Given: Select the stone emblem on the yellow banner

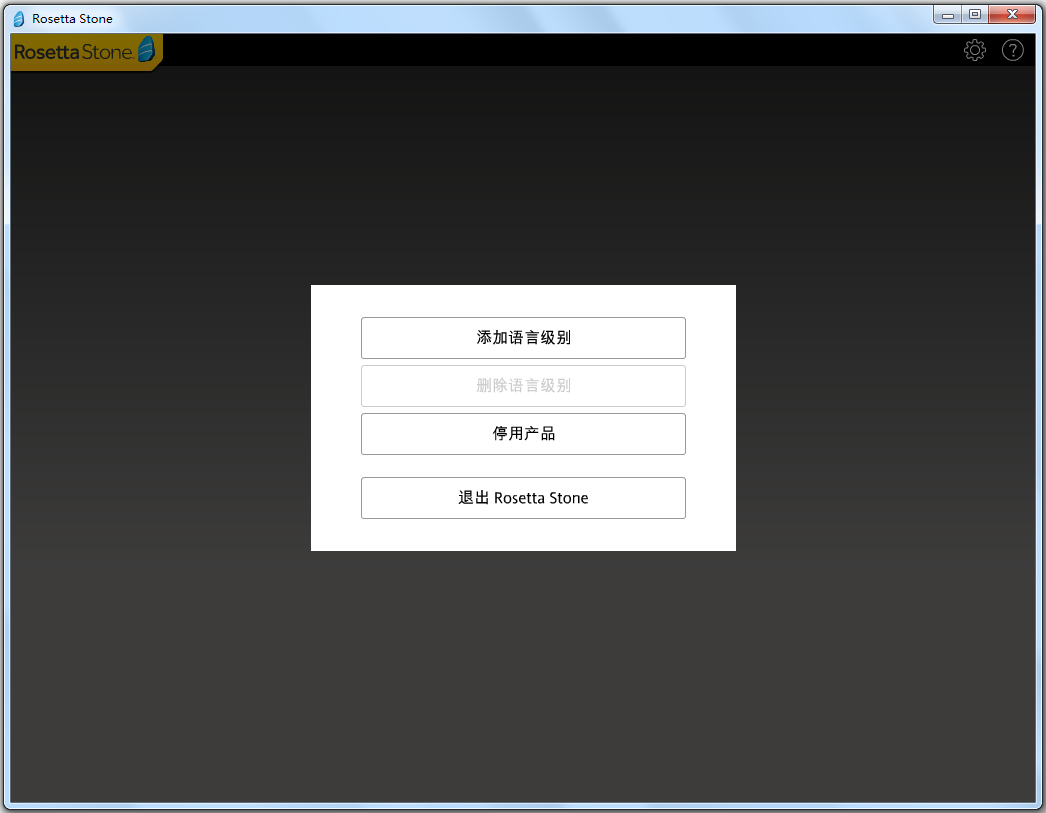Looking at the screenshot, I should pyautogui.click(x=145, y=49).
